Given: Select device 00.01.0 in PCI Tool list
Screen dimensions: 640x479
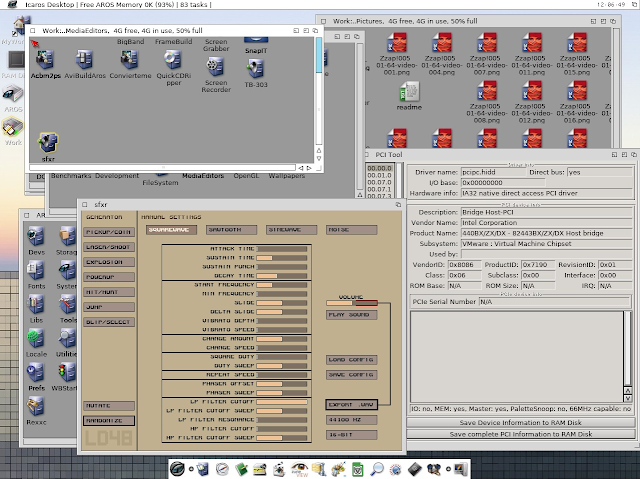Looking at the screenshot, I should click(x=379, y=175).
